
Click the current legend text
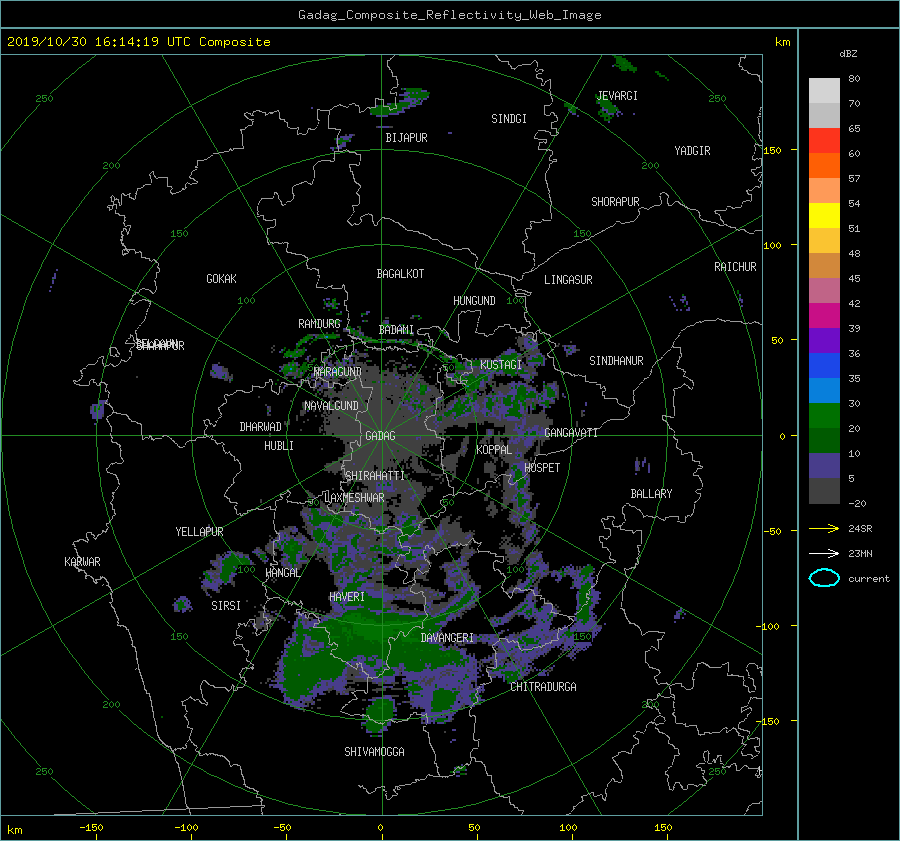coord(869,579)
